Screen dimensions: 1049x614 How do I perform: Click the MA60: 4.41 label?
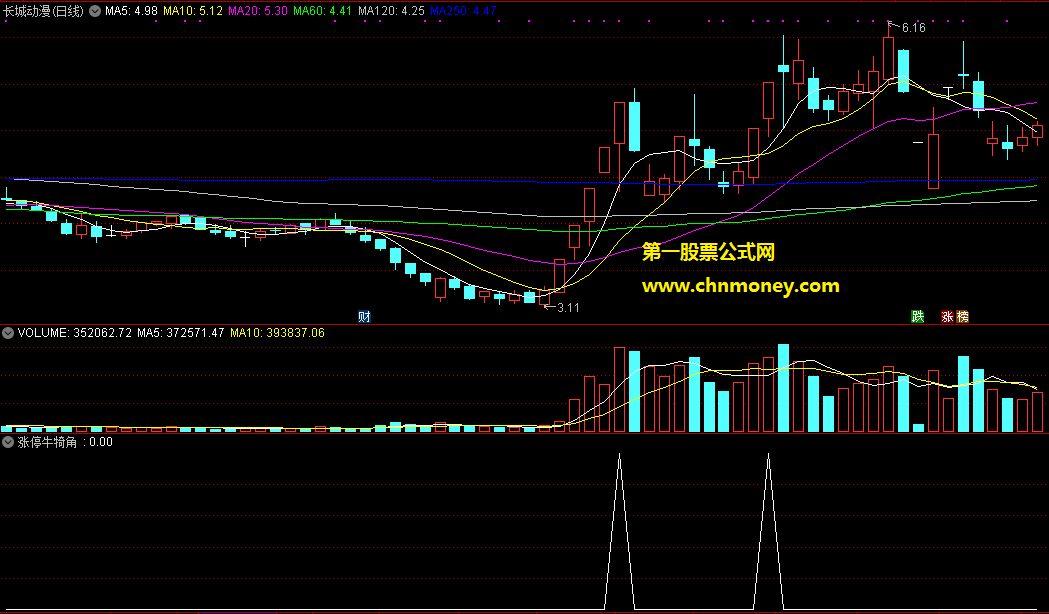tap(322, 11)
